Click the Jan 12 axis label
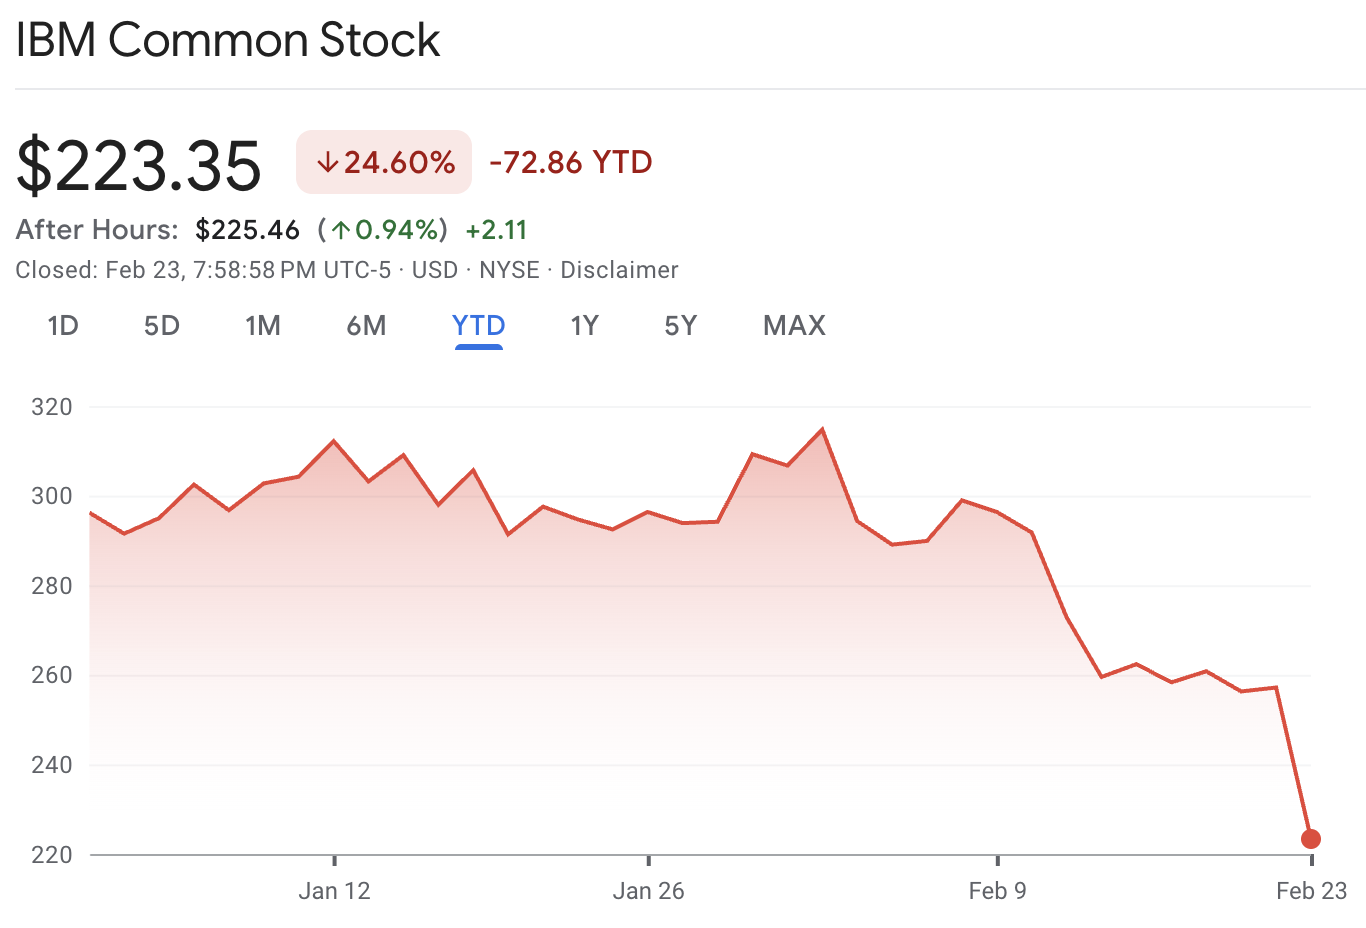This screenshot has height=928, width=1366. (335, 889)
